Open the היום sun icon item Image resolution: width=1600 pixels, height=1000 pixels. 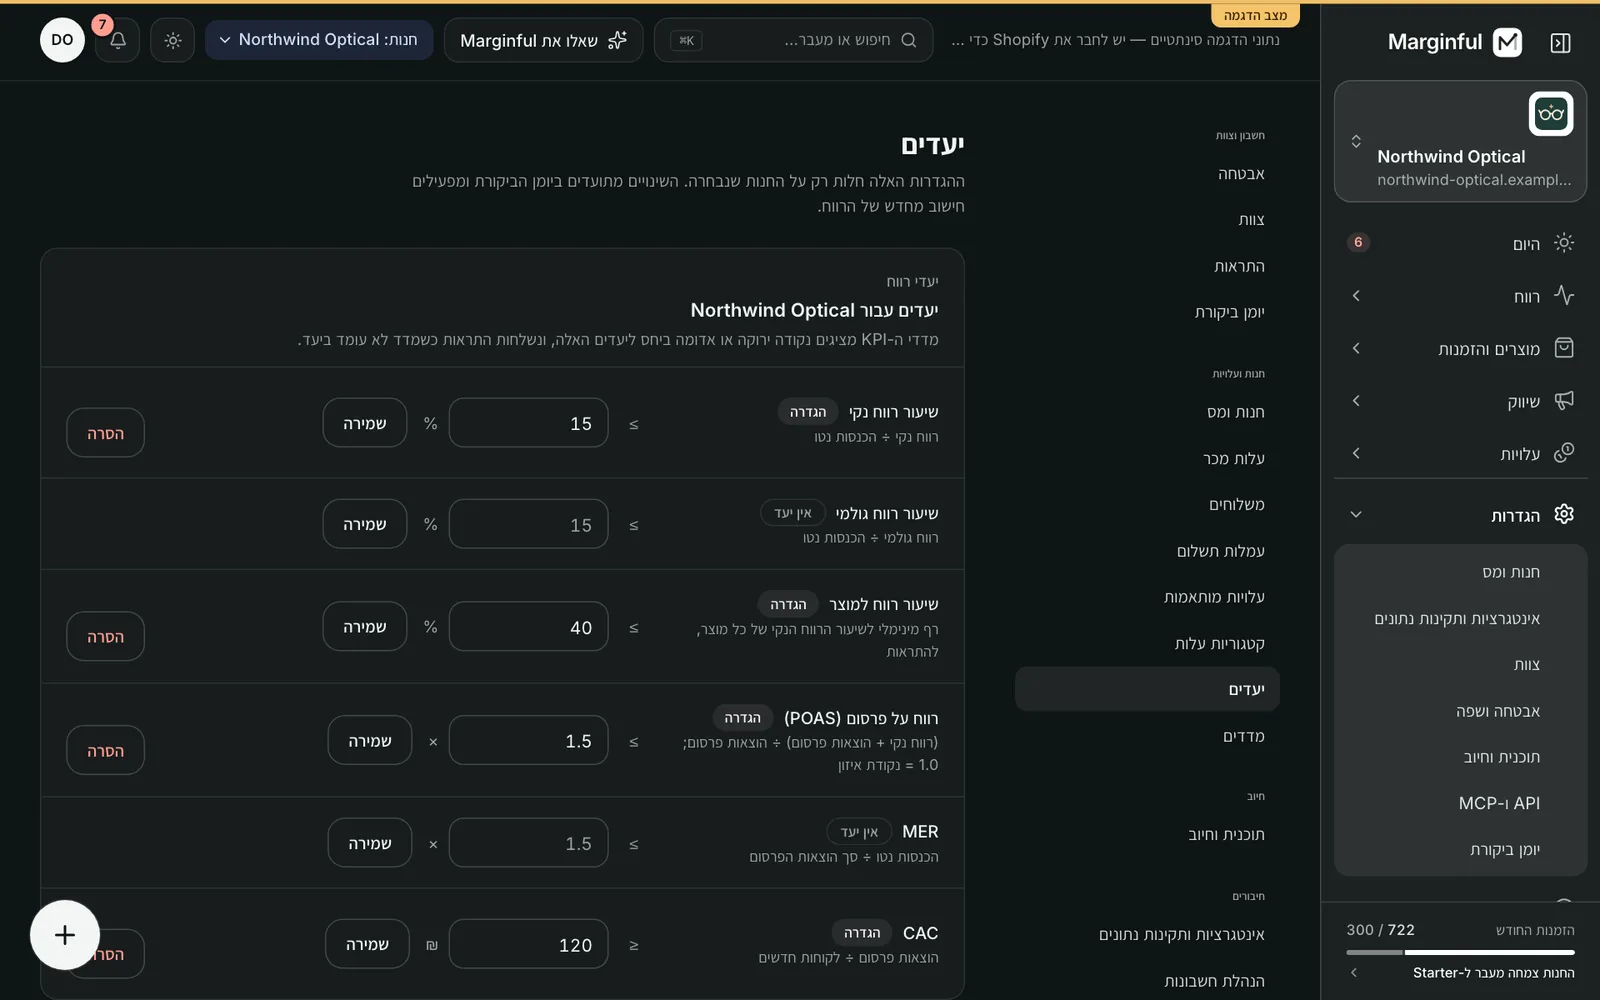click(x=1564, y=243)
